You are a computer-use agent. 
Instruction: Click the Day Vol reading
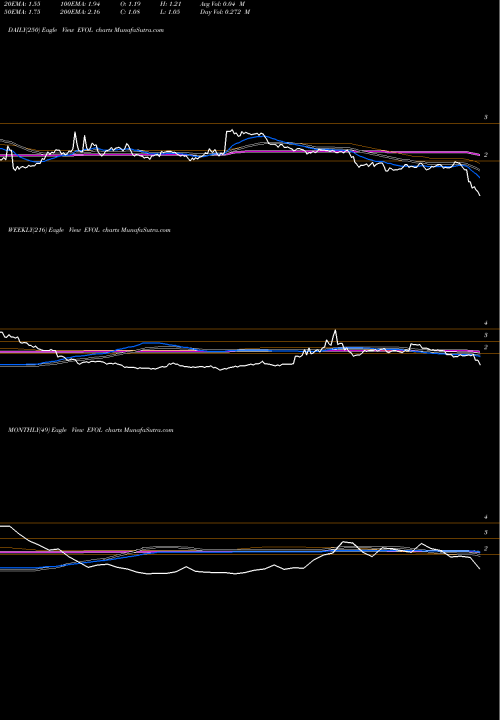[x=225, y=12]
